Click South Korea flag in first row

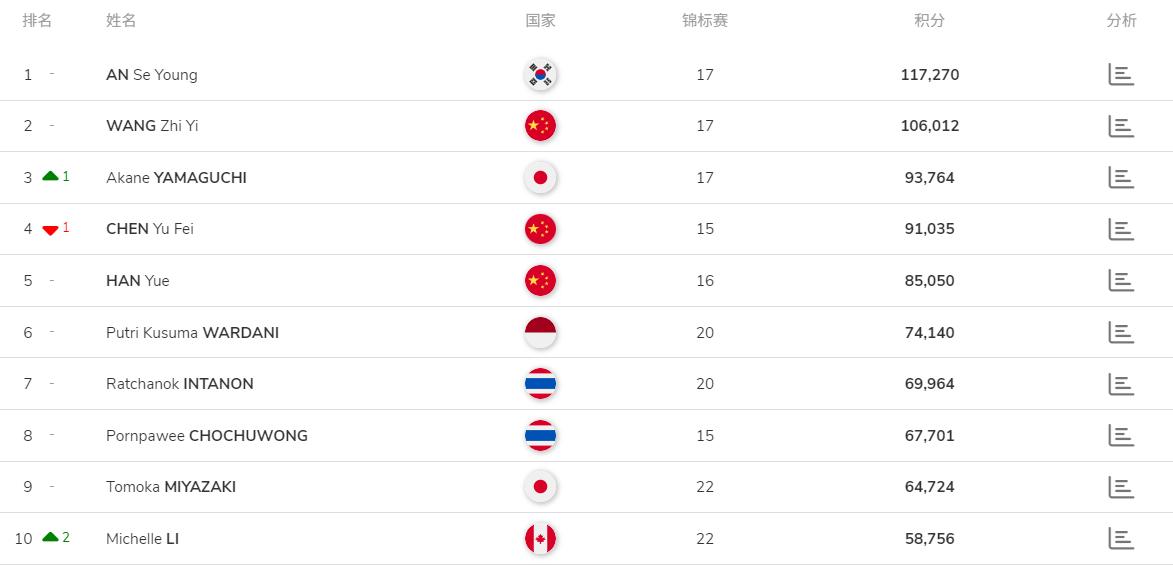[540, 75]
